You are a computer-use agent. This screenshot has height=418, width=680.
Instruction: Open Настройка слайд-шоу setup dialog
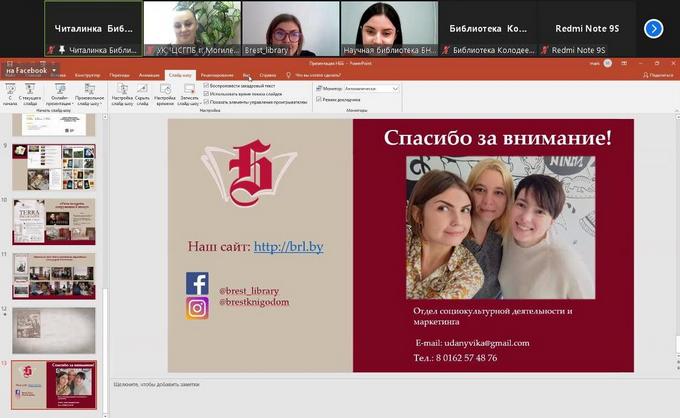[122, 94]
